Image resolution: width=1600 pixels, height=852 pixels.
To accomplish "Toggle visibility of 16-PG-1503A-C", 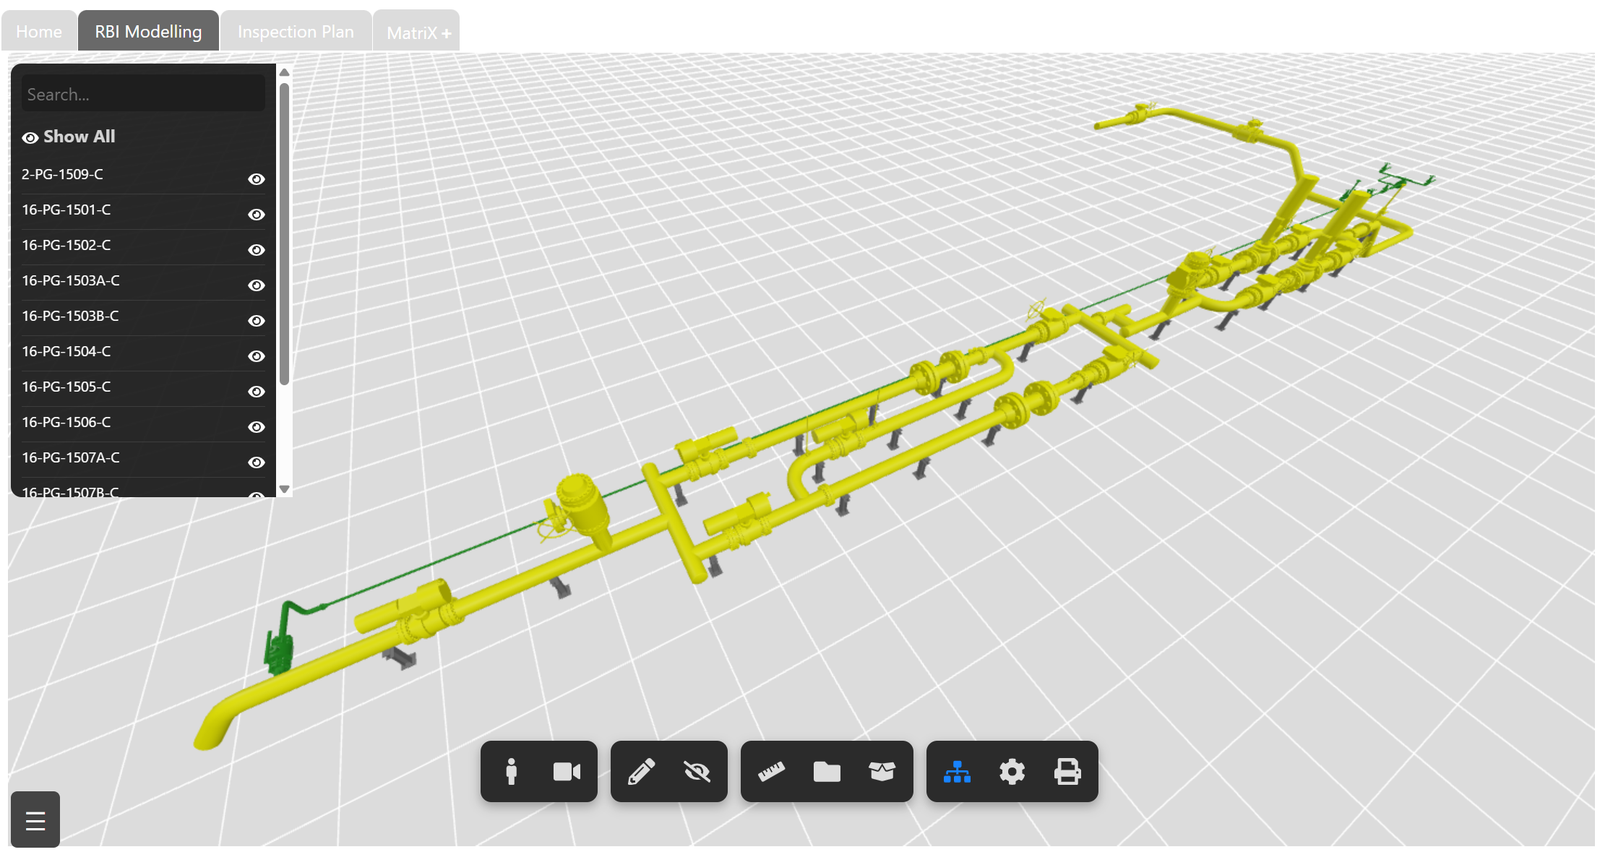I will [x=256, y=285].
